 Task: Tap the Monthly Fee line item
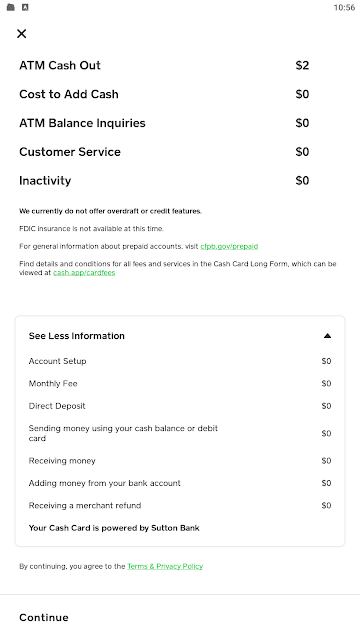tap(180, 384)
